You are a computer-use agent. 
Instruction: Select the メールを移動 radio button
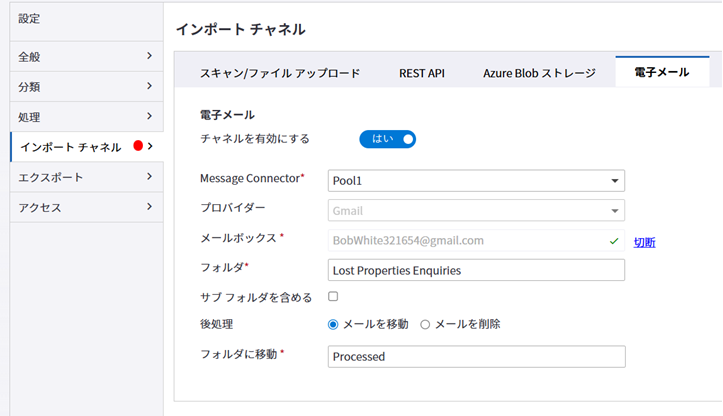[x=334, y=324]
